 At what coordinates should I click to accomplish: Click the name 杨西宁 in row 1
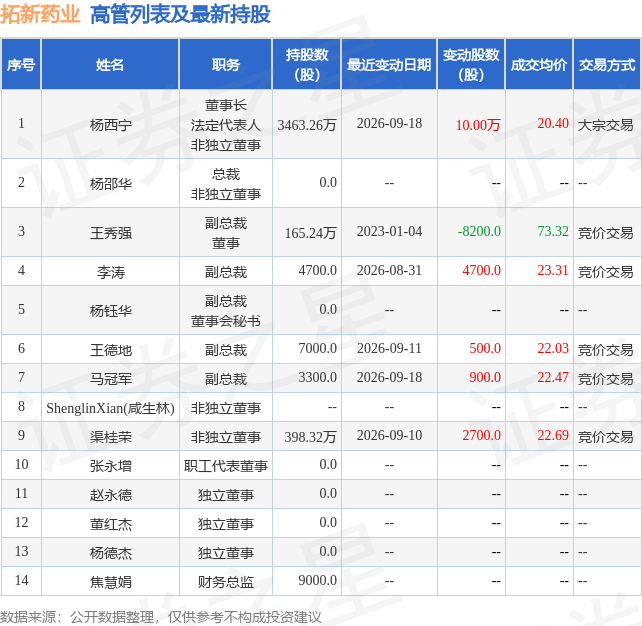point(111,125)
